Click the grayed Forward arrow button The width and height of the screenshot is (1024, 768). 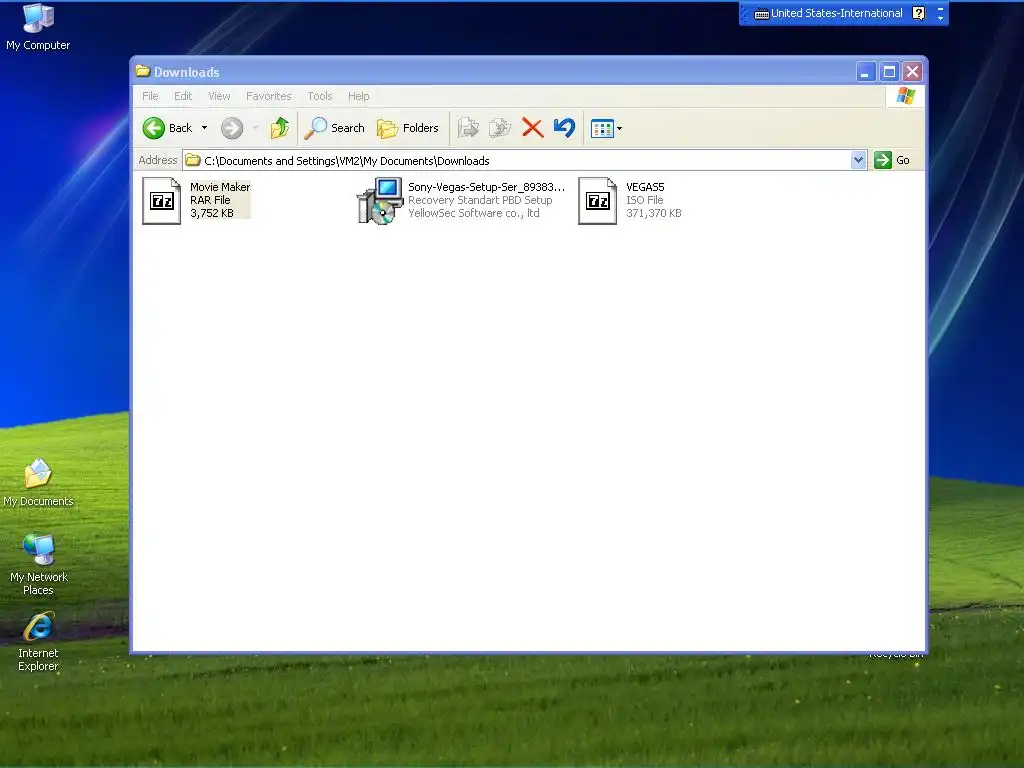tap(232, 128)
